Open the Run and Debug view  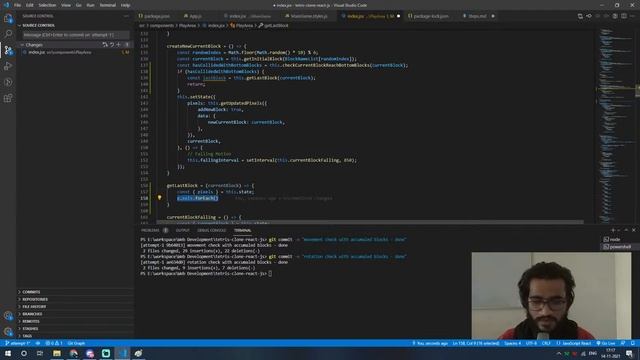[8, 66]
